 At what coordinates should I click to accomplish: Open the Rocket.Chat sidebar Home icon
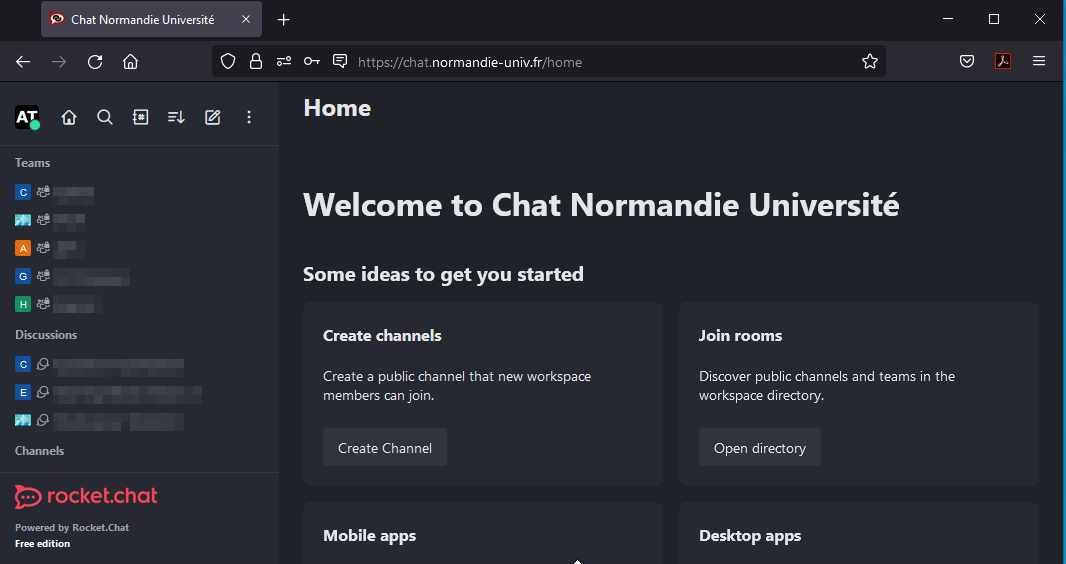click(x=69, y=117)
